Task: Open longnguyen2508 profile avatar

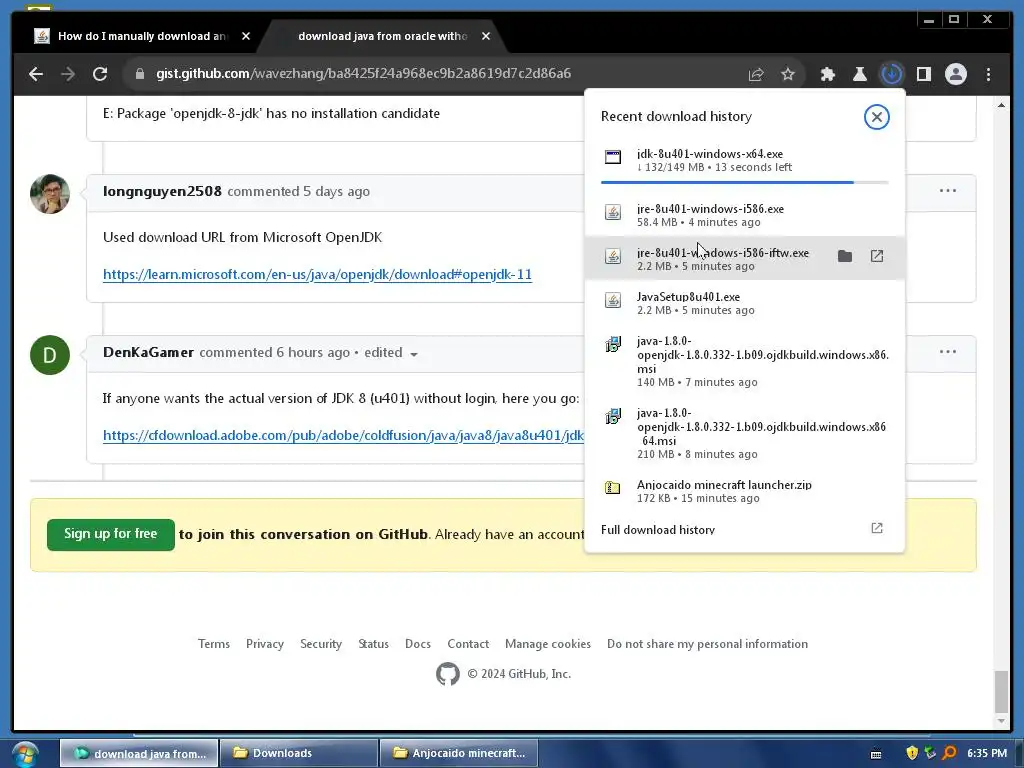Action: (x=50, y=193)
